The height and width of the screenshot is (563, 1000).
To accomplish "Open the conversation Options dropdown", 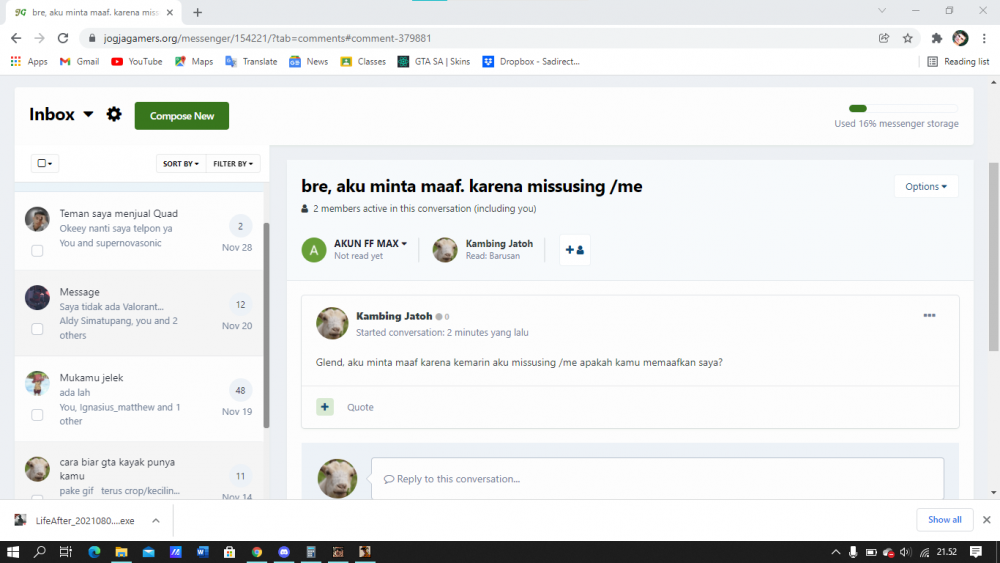I will point(925,186).
